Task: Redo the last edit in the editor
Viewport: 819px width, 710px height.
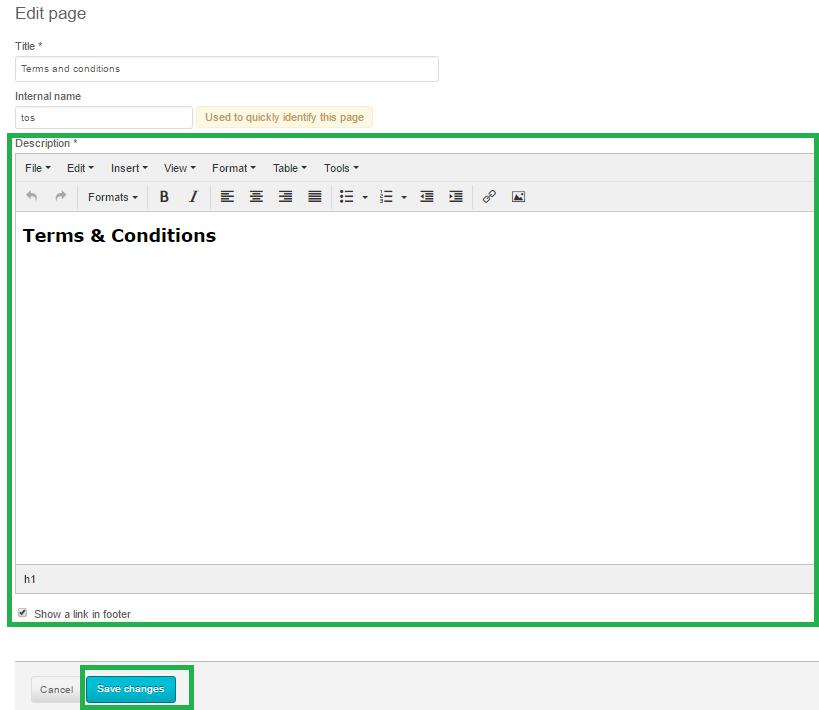Action: coord(61,196)
